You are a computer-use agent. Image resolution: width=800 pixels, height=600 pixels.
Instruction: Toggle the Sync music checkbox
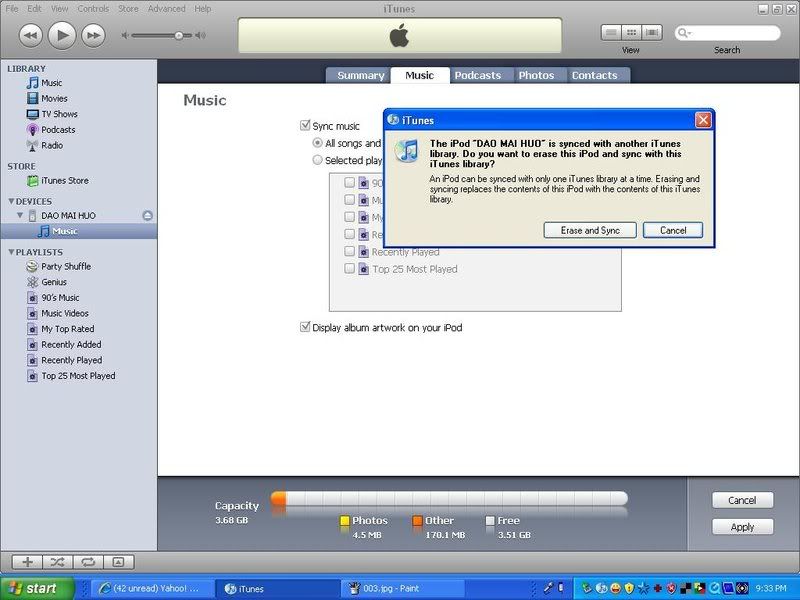305,126
